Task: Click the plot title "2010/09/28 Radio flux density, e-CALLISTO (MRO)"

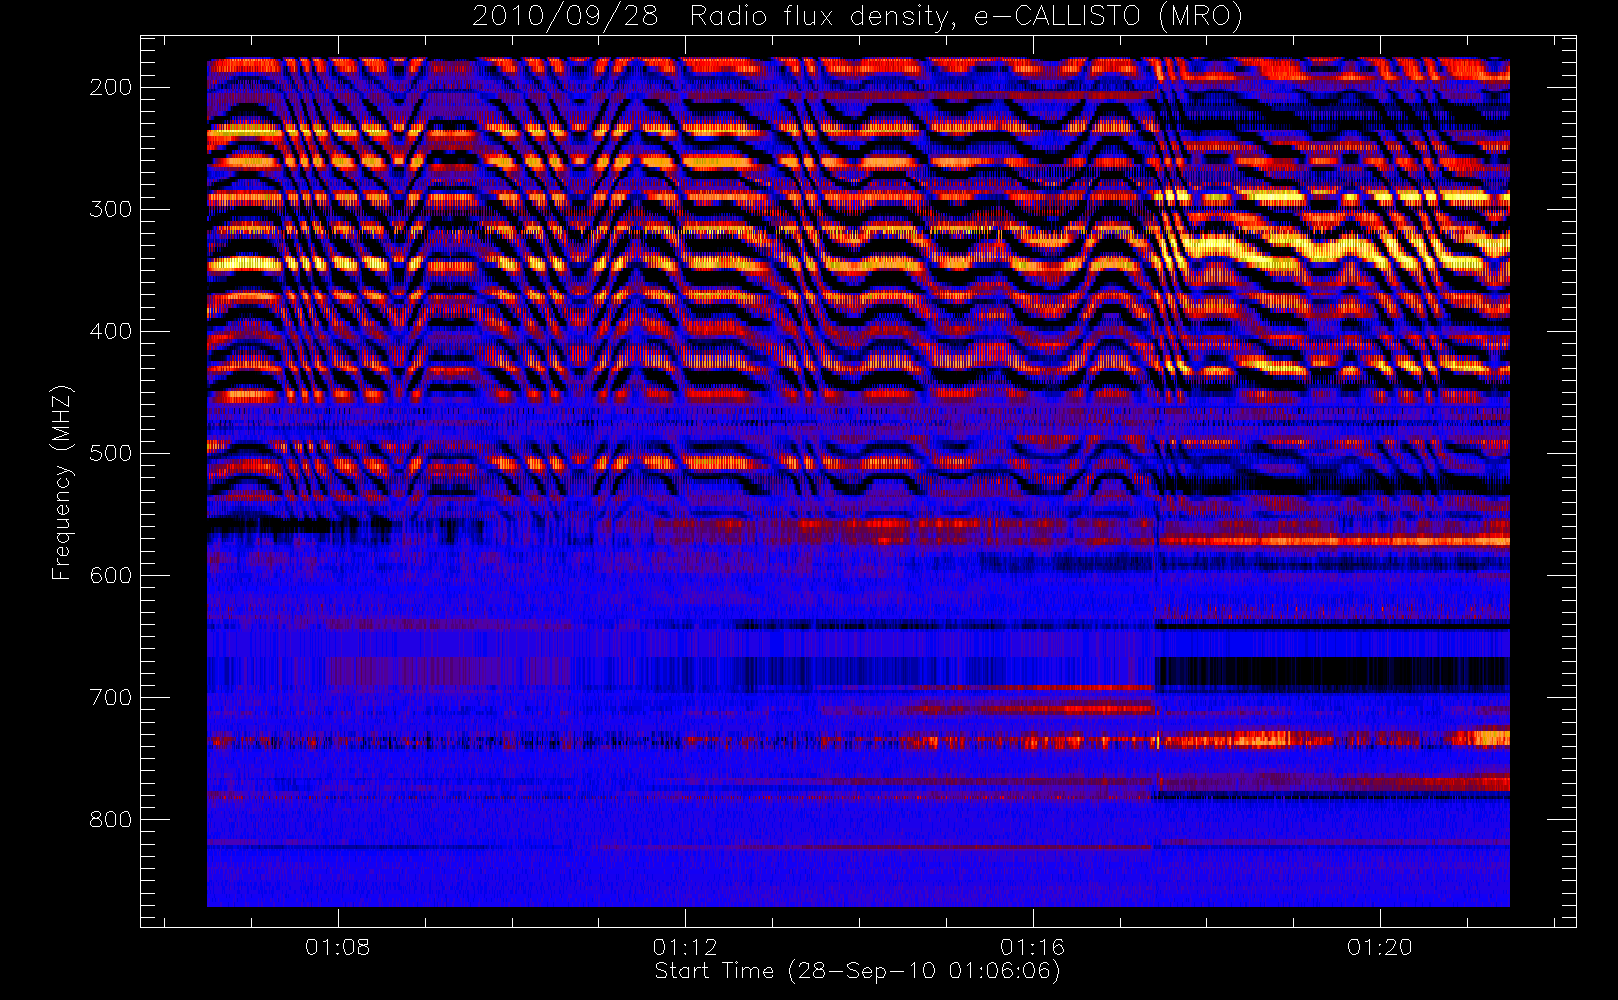Action: [857, 17]
